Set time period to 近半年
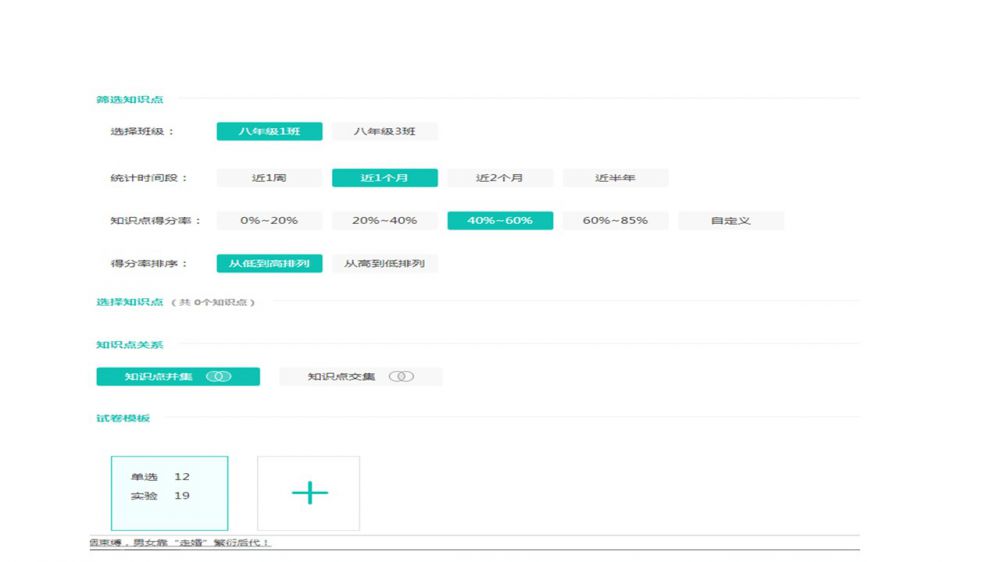Image resolution: width=1000 pixels, height=562 pixels. point(615,178)
